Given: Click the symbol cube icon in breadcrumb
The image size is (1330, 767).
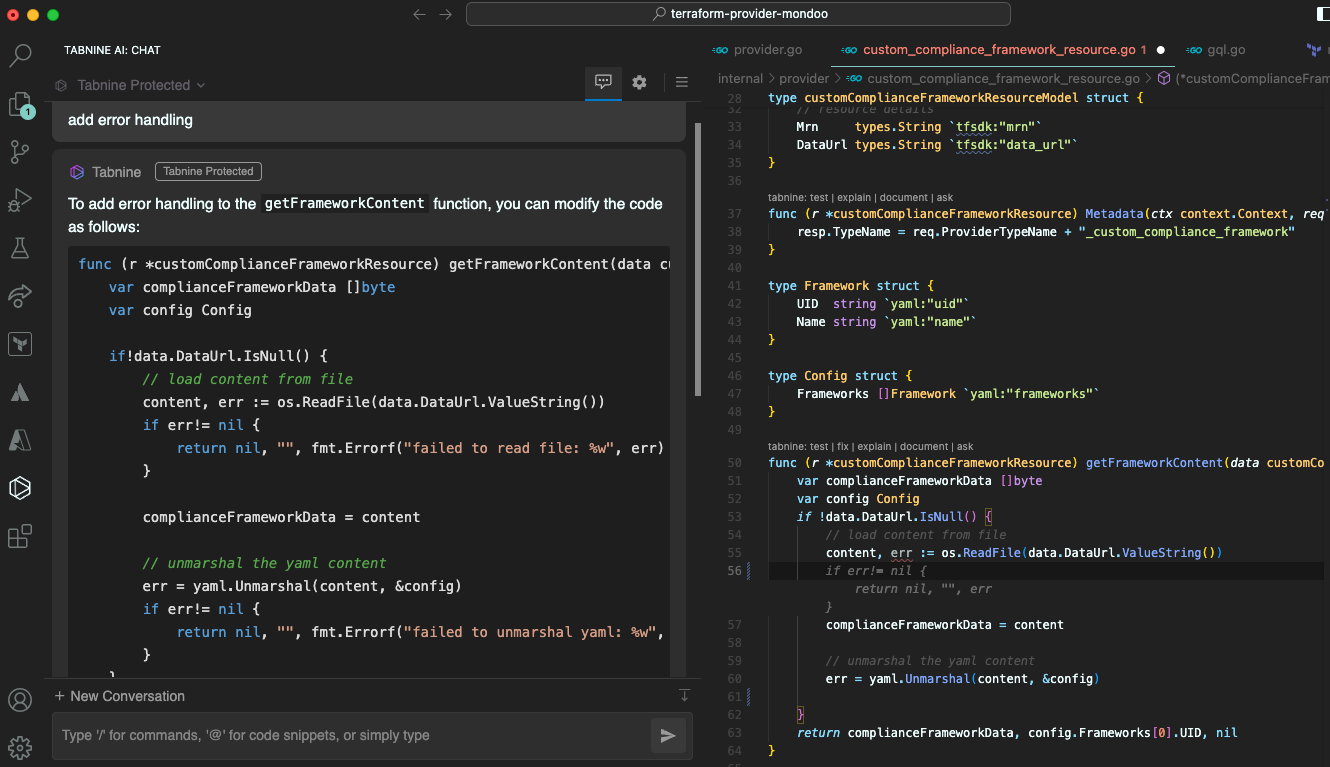Looking at the screenshot, I should (1164, 78).
